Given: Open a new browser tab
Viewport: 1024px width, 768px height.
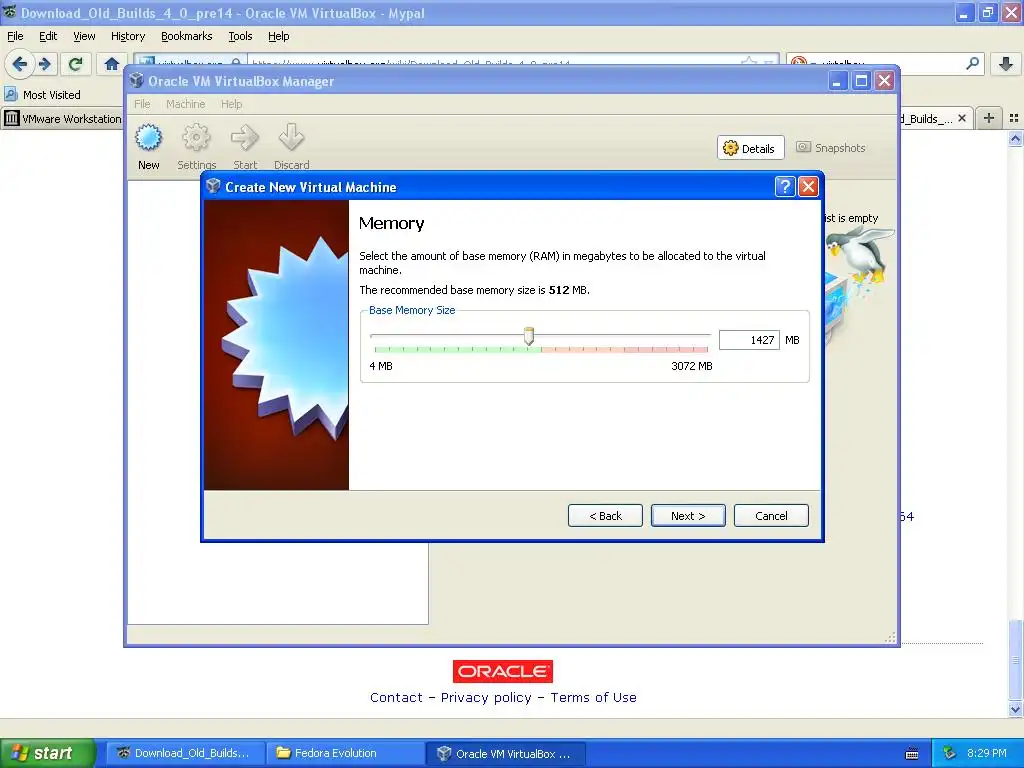Looking at the screenshot, I should point(989,118).
